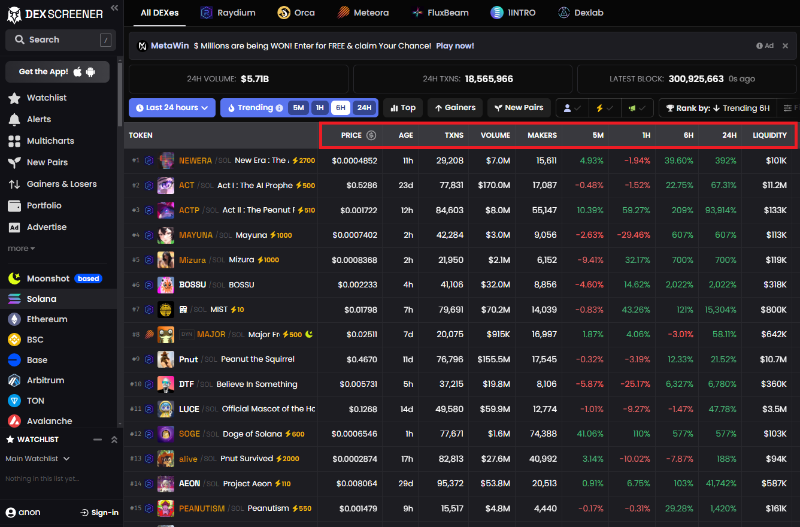
Task: Open NEWERA token avatar
Action: click(x=165, y=160)
